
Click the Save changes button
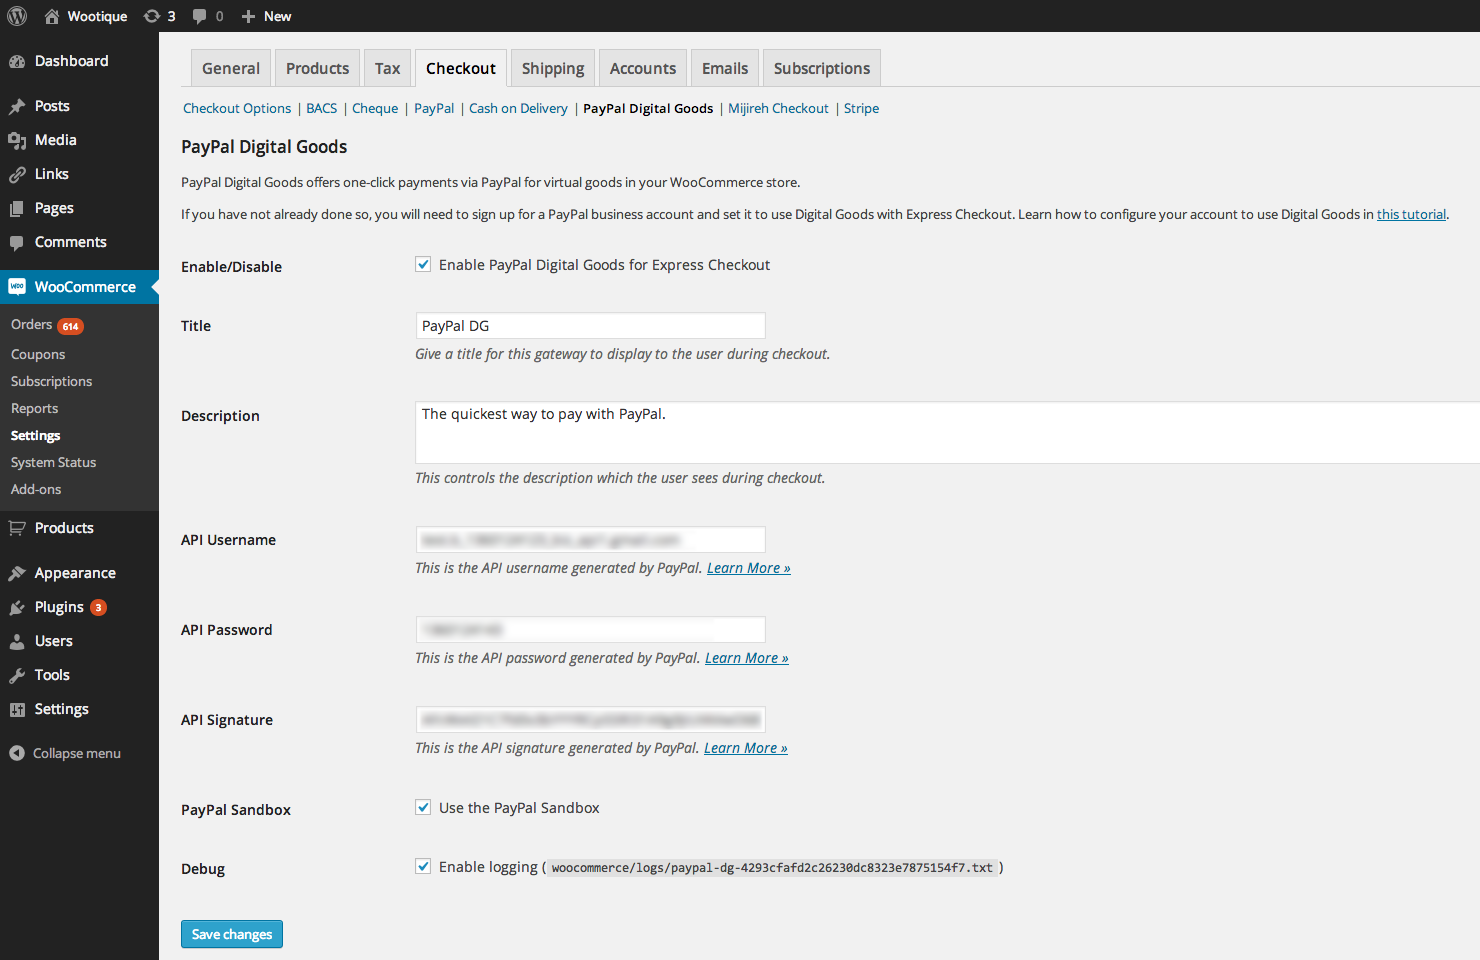click(x=232, y=934)
